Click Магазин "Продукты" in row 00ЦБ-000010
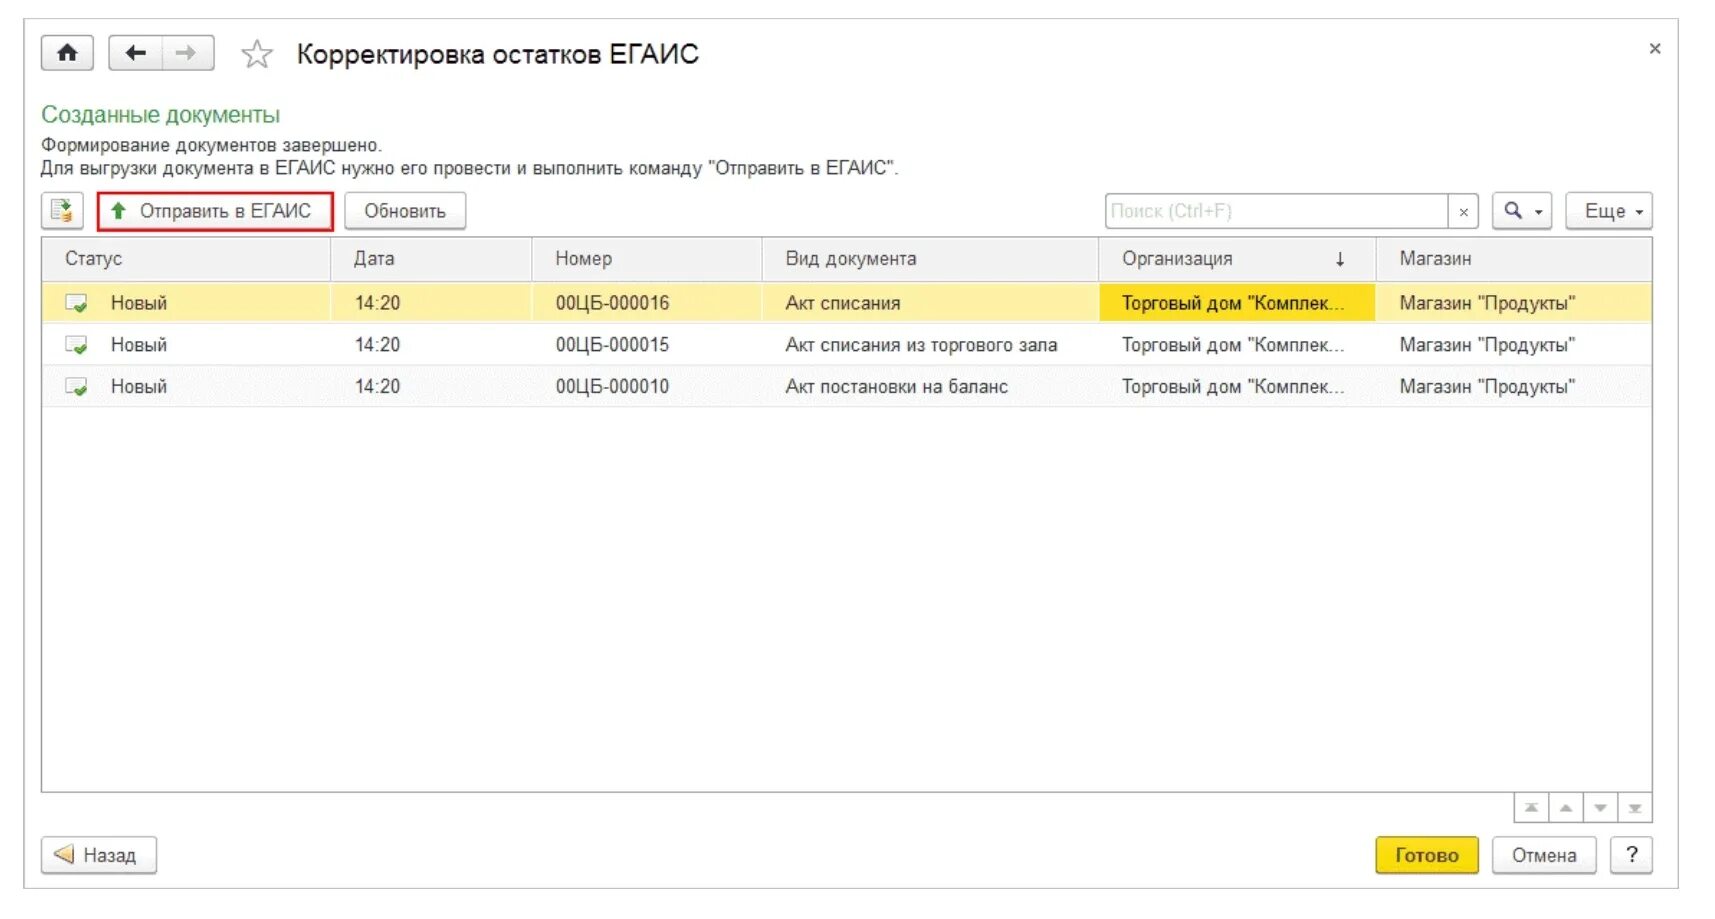 tap(1487, 387)
